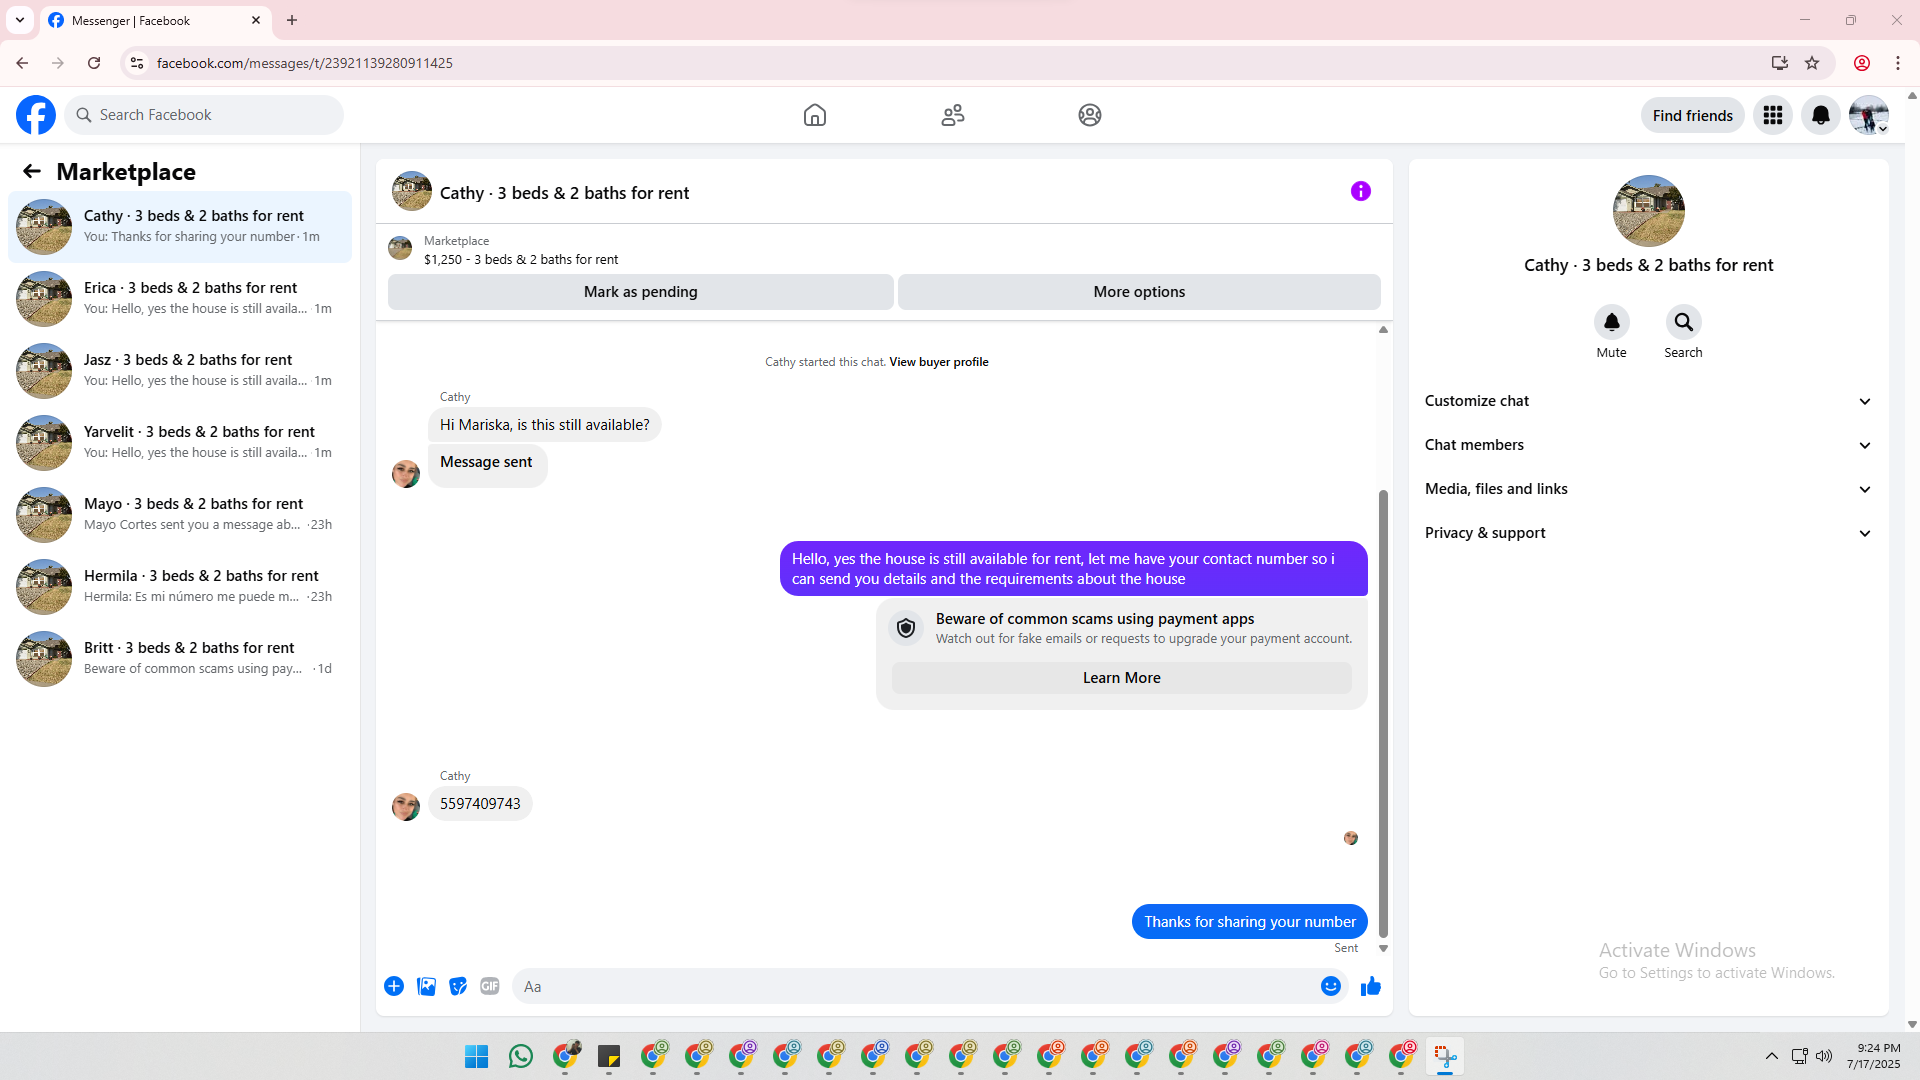The height and width of the screenshot is (1080, 1920).
Task: Open the tab search dropdown
Action: pos(20,20)
